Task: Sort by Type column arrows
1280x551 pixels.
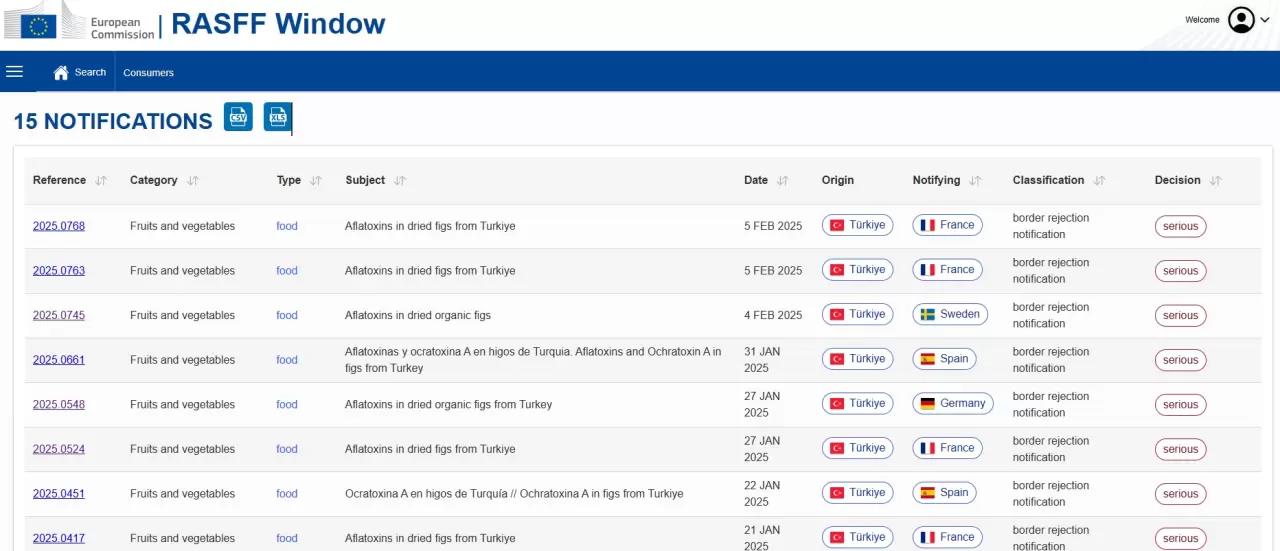Action: tap(316, 181)
